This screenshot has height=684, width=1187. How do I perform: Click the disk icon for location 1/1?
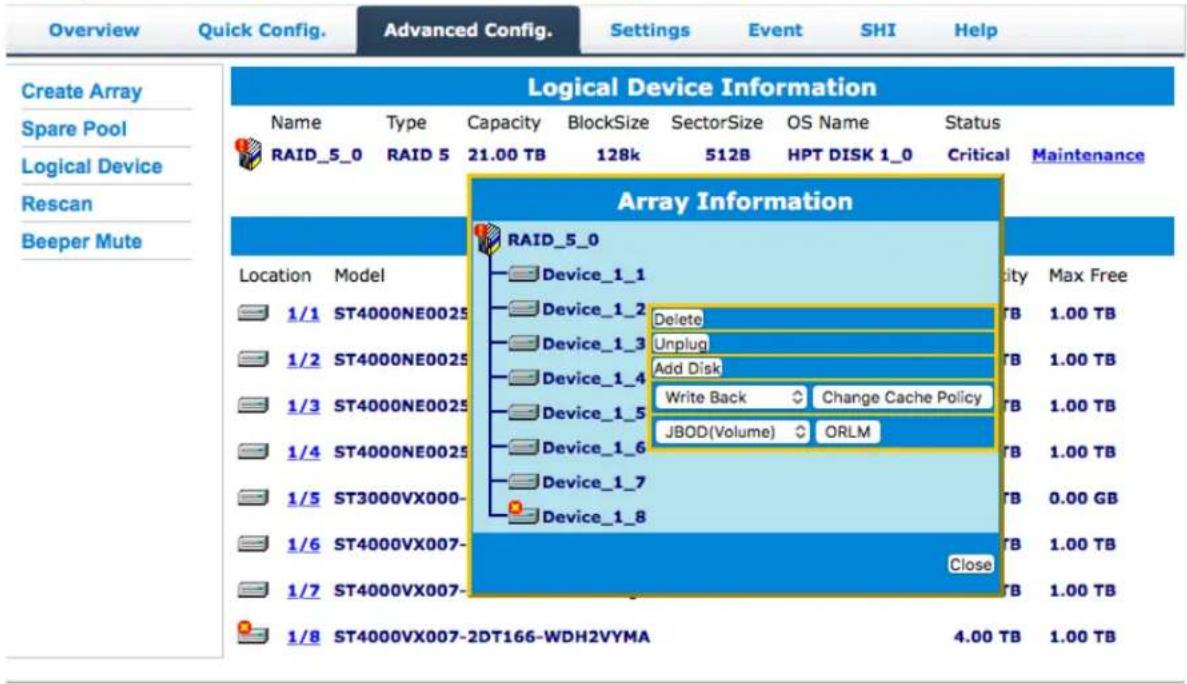[254, 312]
